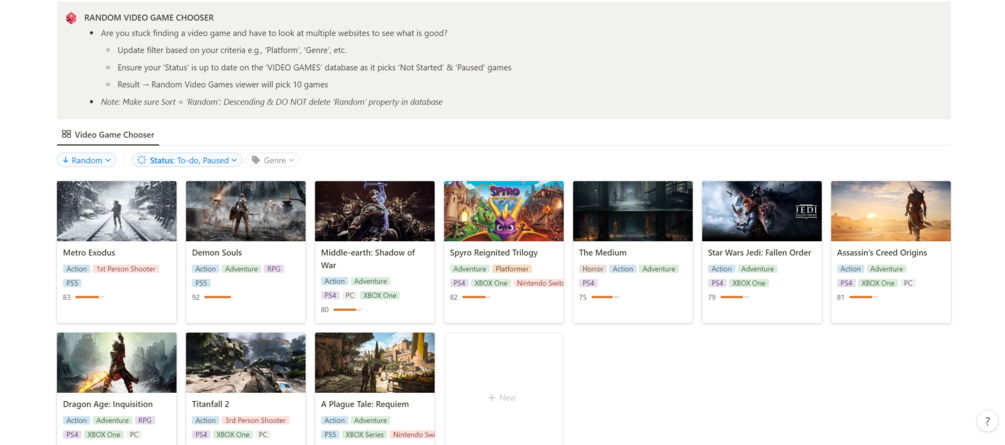
Task: Click Metro Exodus rating bar at 83
Action: [89, 298]
